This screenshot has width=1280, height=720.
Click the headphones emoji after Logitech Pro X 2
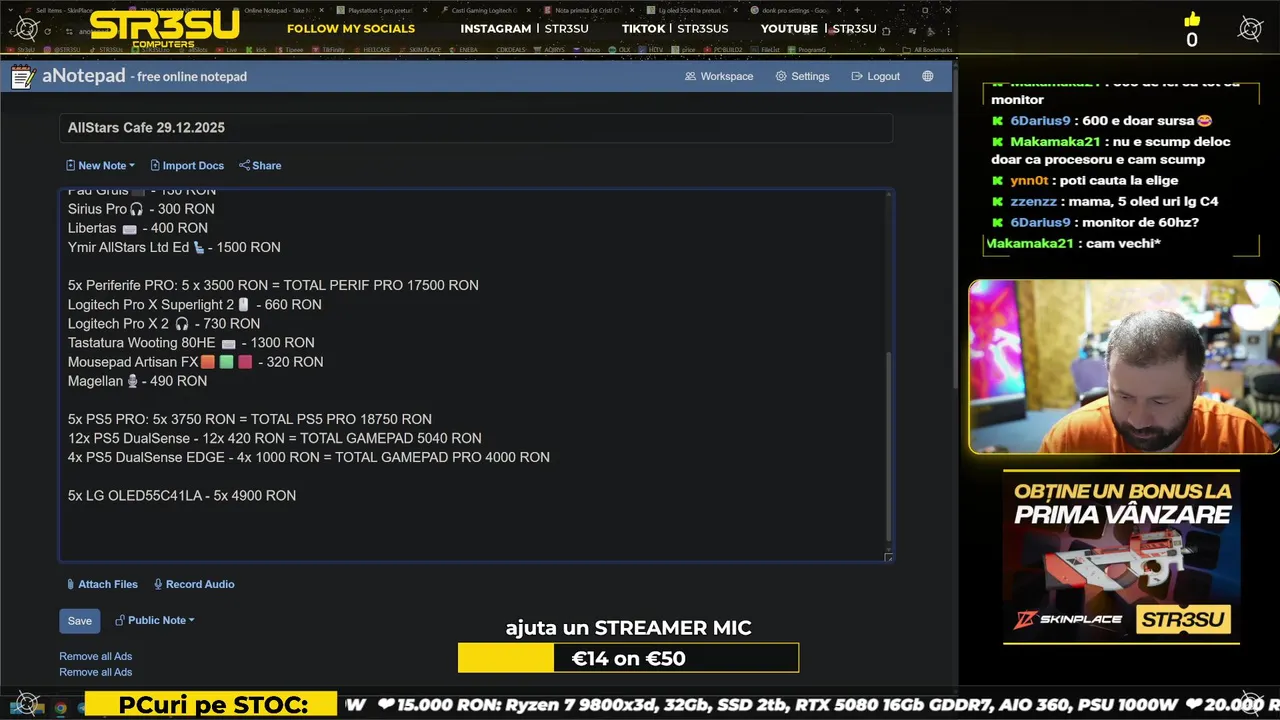[x=182, y=324]
